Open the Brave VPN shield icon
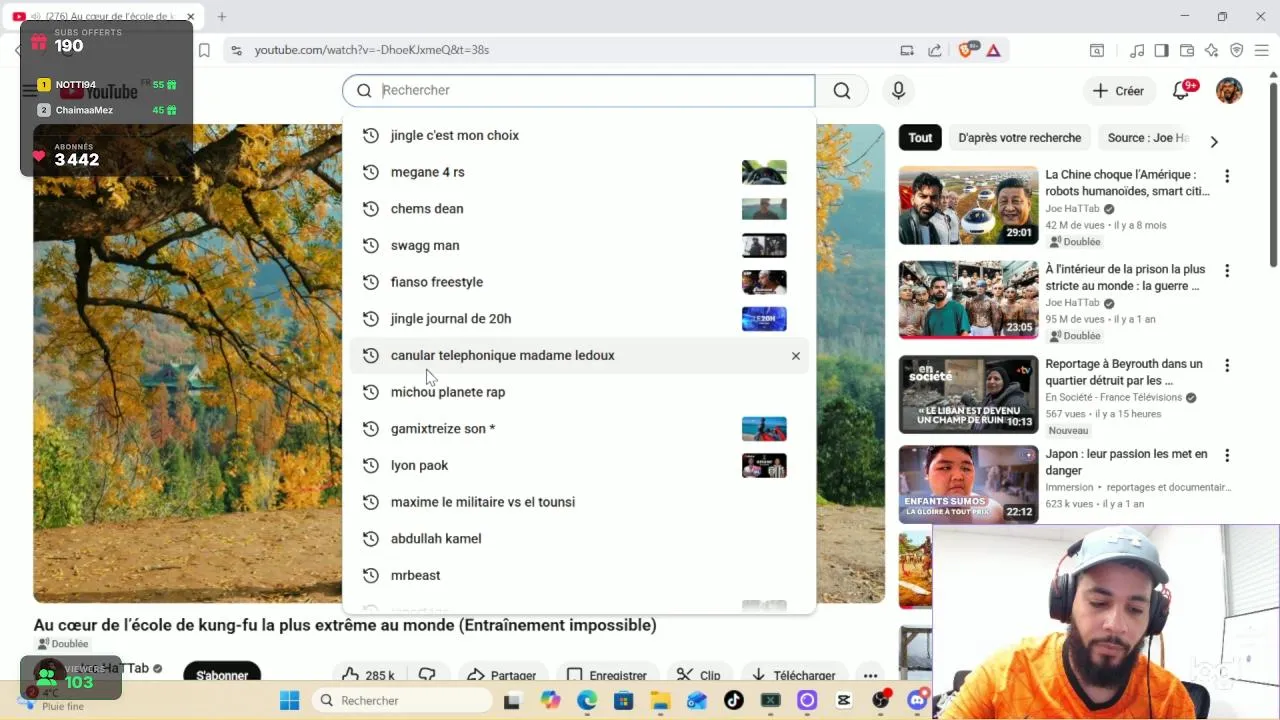Image resolution: width=1280 pixels, height=720 pixels. coord(1236,50)
